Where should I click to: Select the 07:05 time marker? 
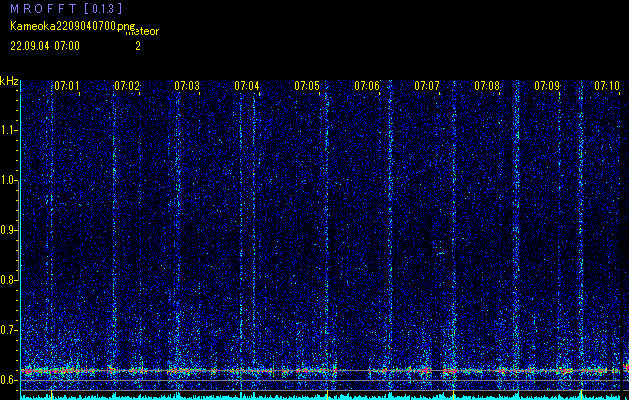pyautogui.click(x=307, y=85)
